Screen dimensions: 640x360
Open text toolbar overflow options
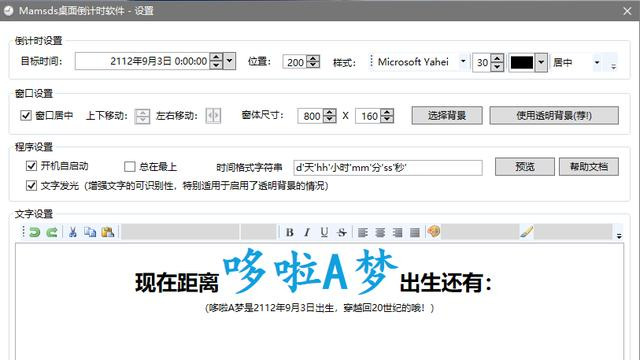pos(619,236)
